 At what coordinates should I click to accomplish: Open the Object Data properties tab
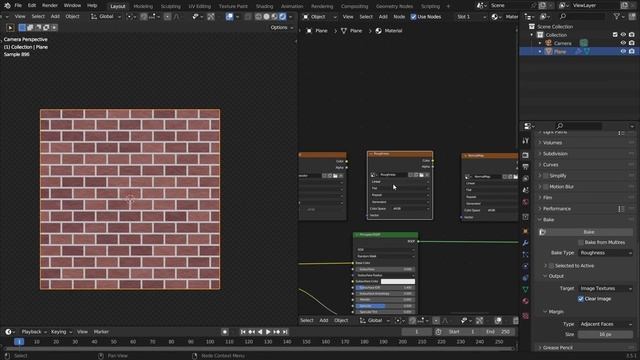[x=525, y=289]
